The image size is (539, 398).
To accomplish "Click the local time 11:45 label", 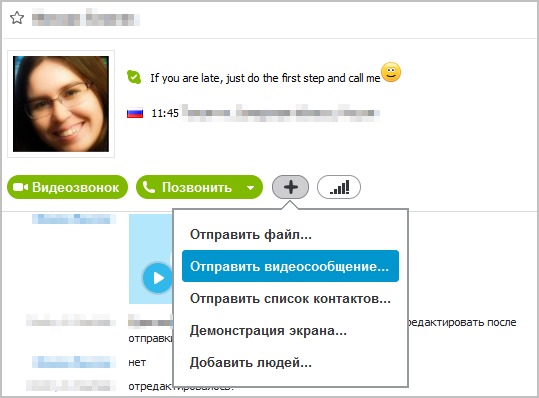I will (x=165, y=113).
